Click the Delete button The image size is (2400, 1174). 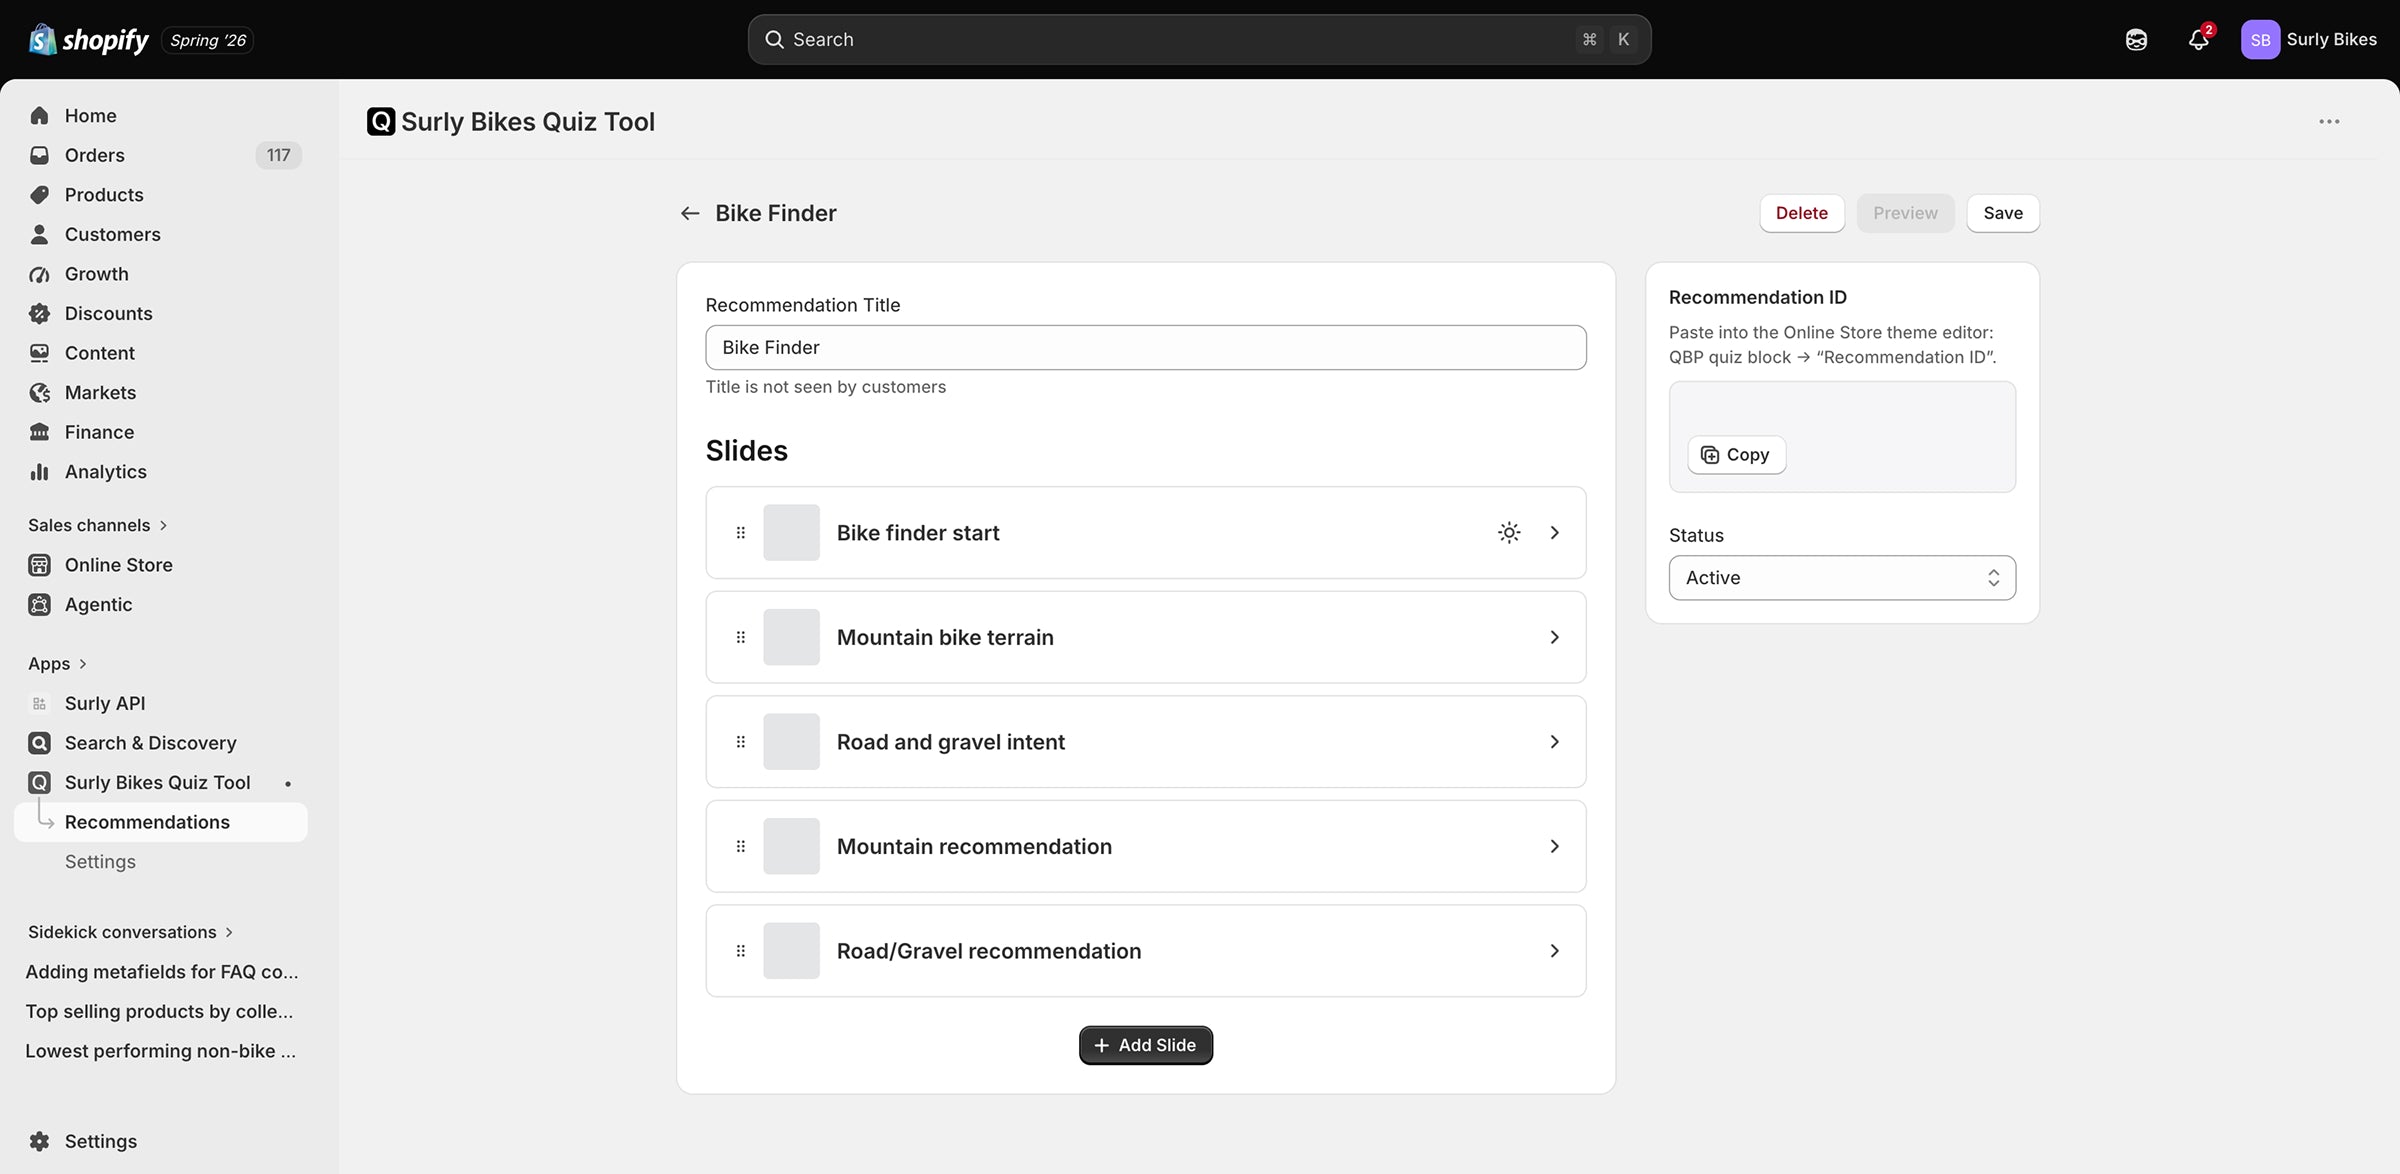(1801, 213)
